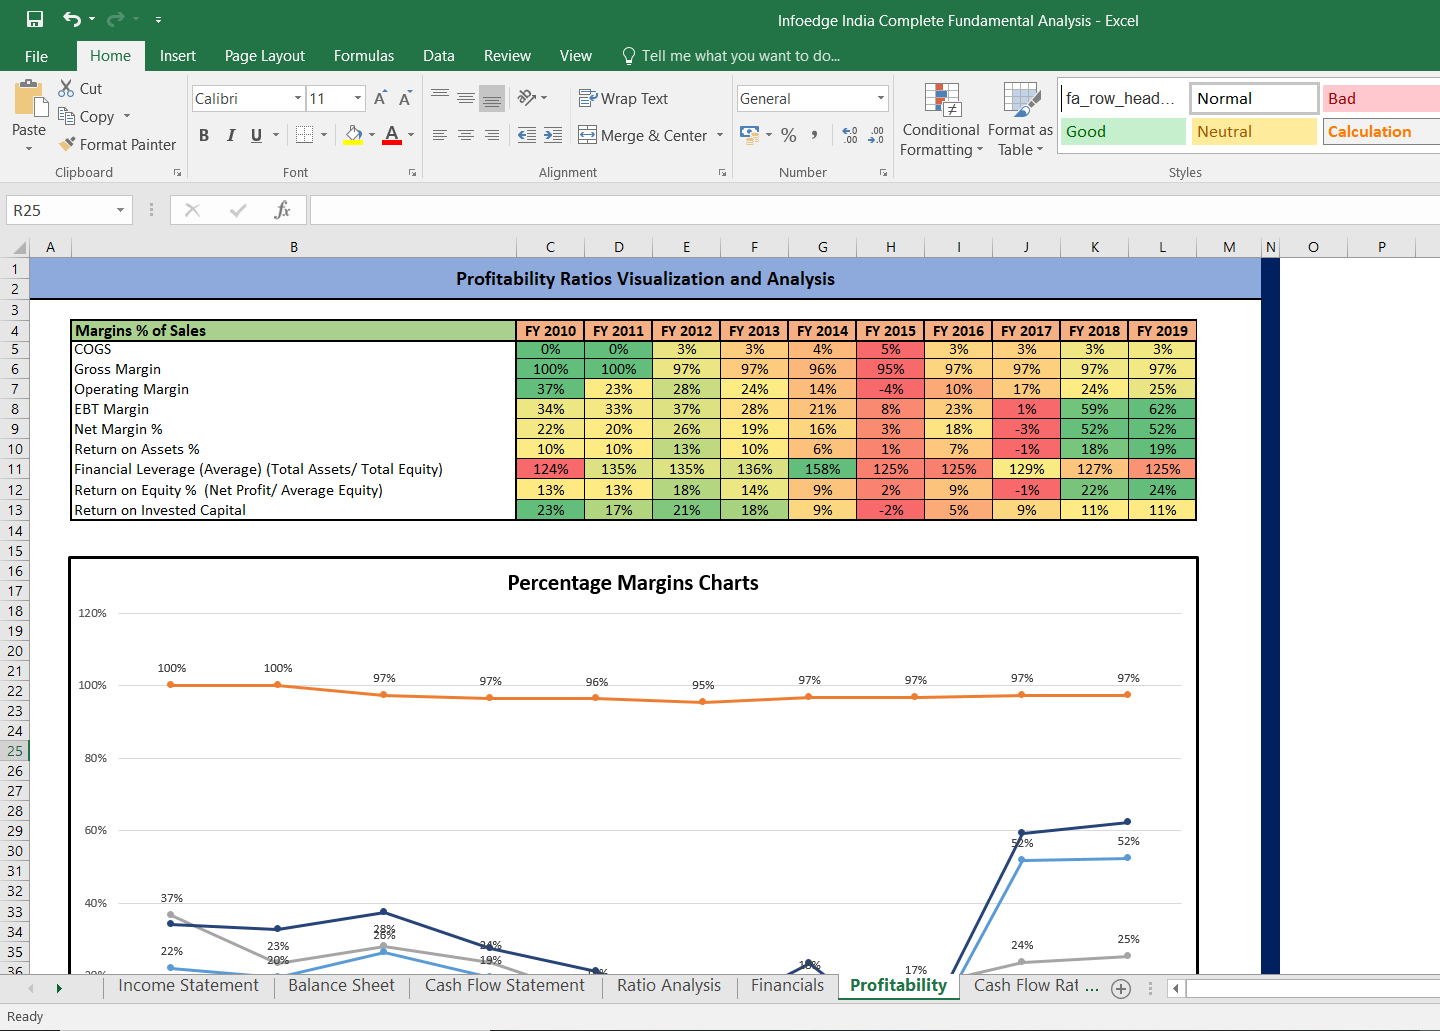Increase the number of decimal places
This screenshot has width=1440, height=1031.
click(x=850, y=135)
